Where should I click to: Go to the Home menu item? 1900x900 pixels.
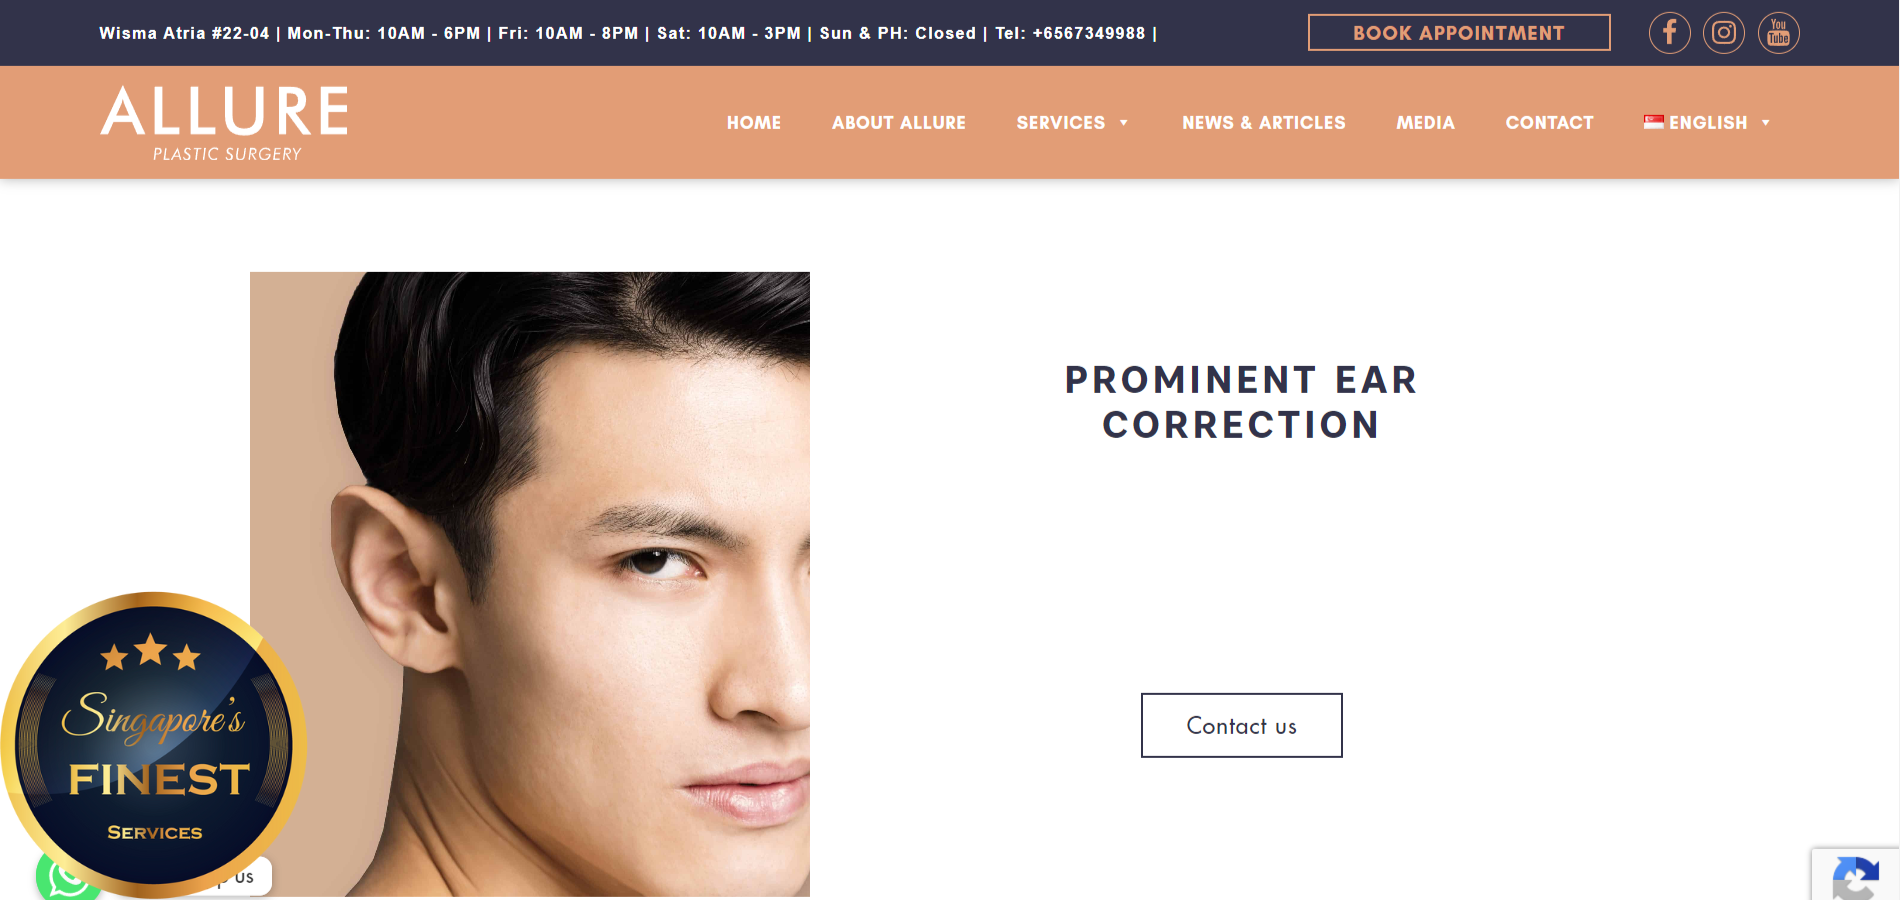(x=754, y=123)
